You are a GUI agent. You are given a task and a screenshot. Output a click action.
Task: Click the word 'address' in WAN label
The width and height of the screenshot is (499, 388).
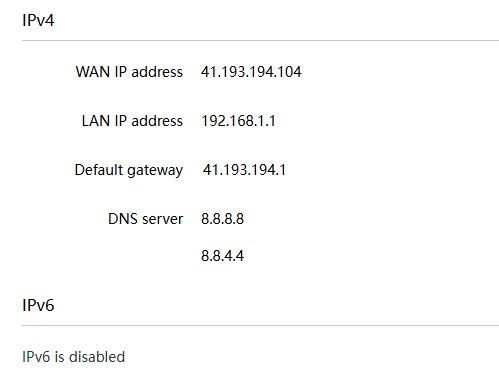click(157, 72)
